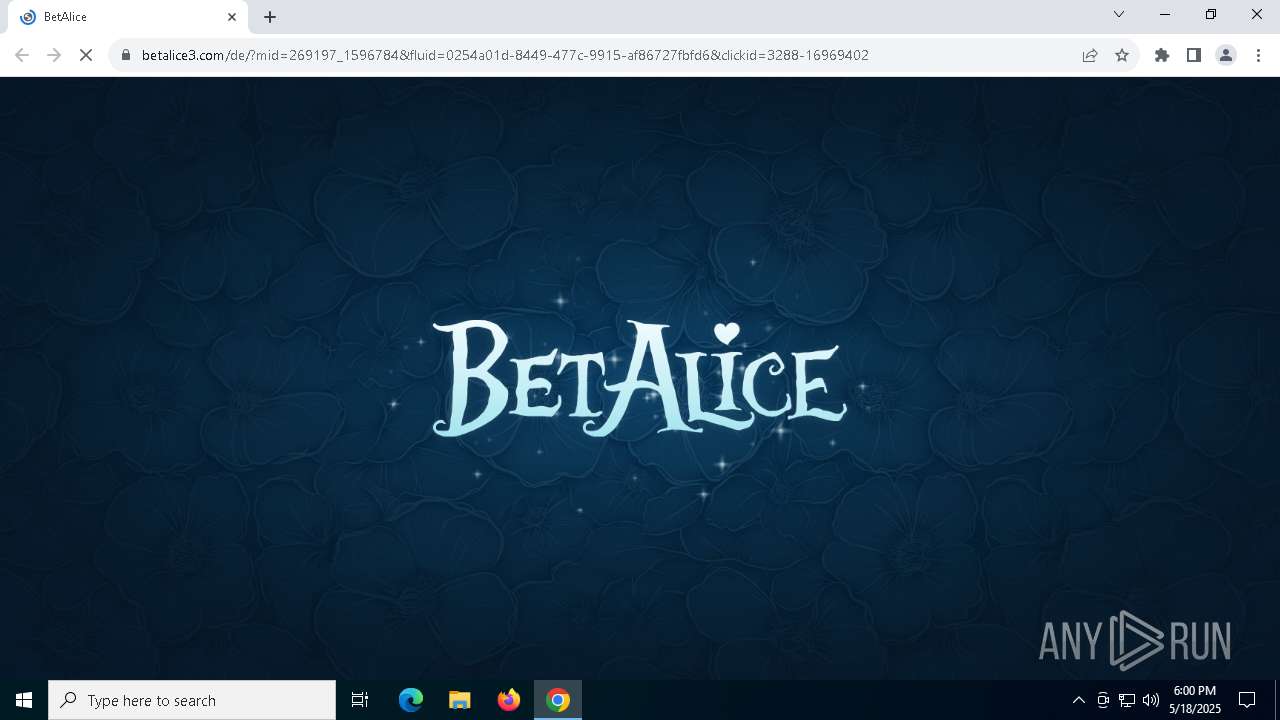Viewport: 1280px width, 720px height.
Task: Open the notification center
Action: coord(1247,700)
